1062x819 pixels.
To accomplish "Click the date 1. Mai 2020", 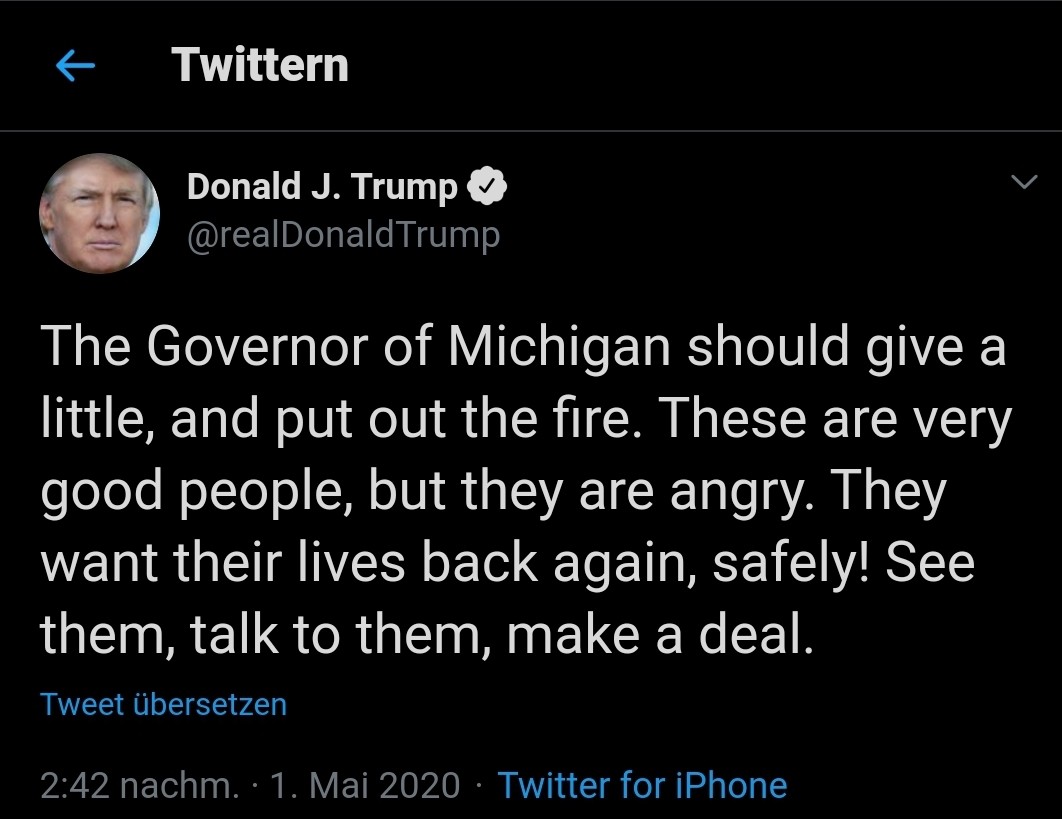I will [366, 785].
